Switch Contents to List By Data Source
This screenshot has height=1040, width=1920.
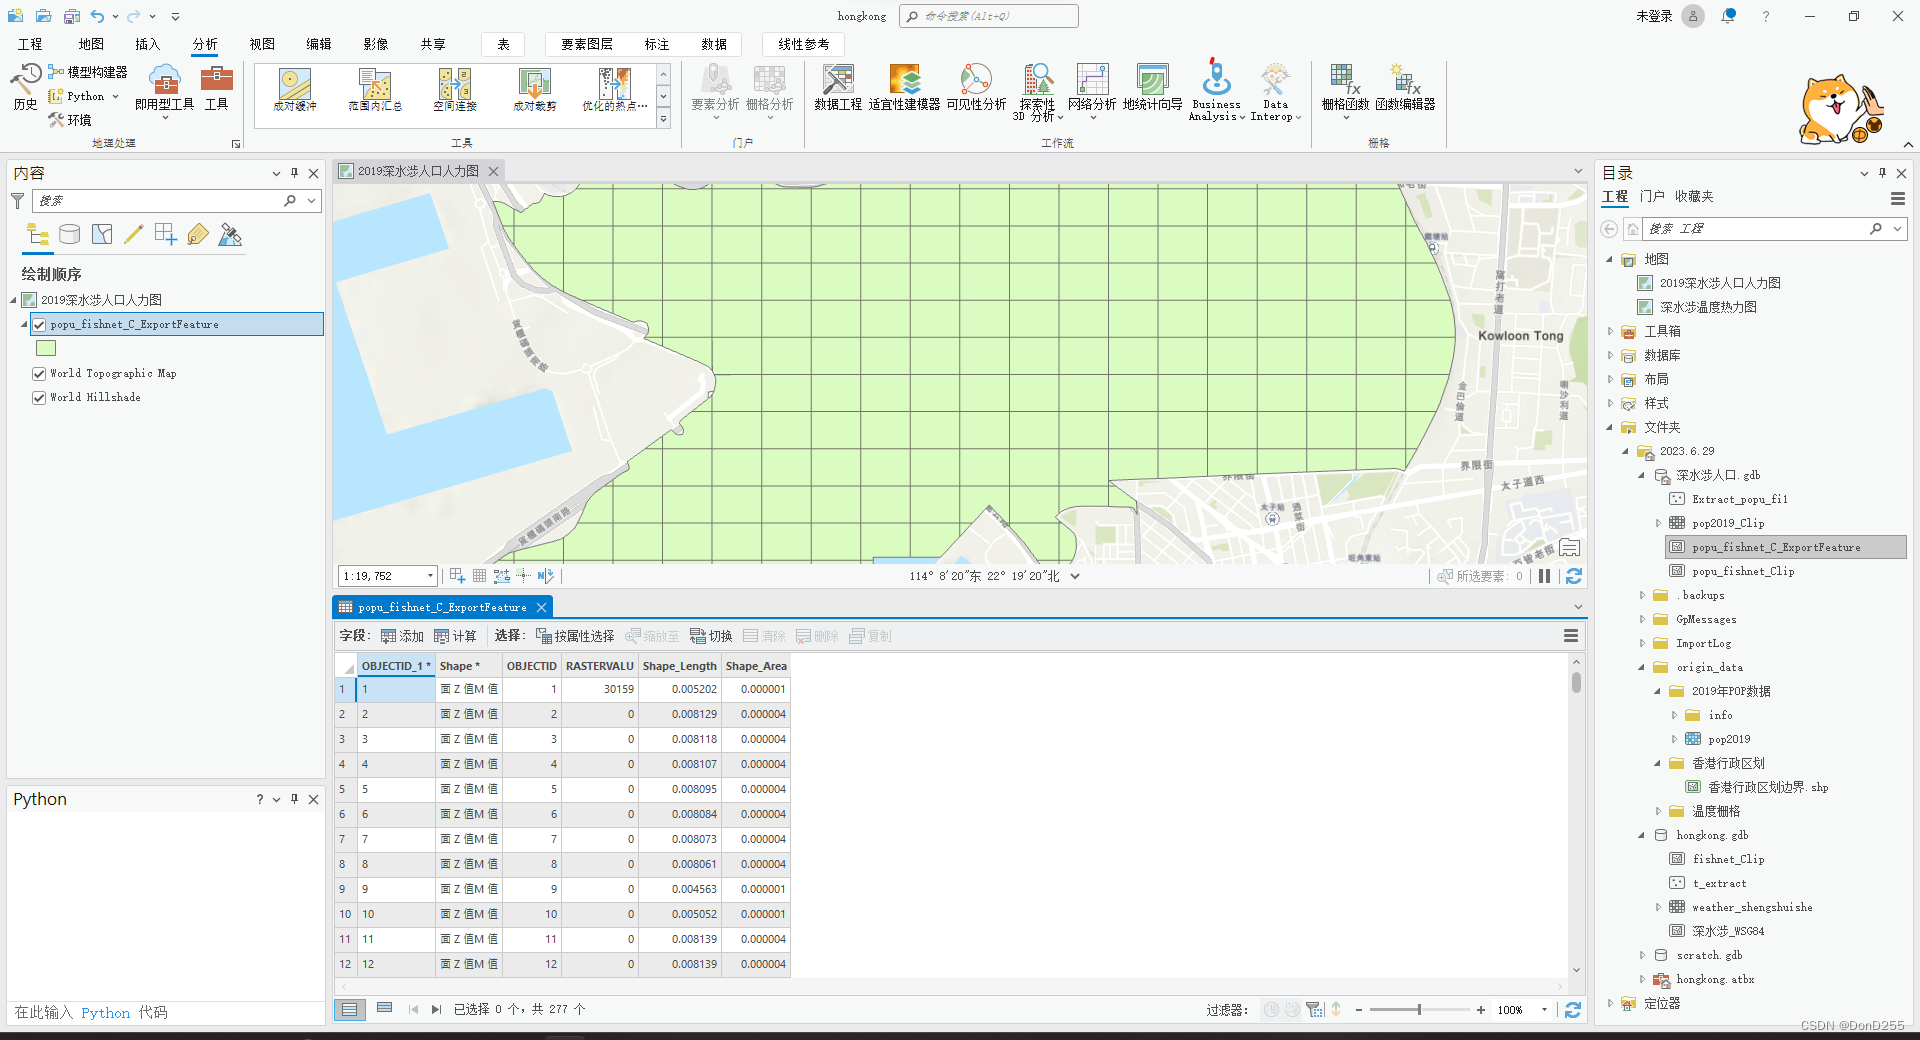click(x=69, y=235)
